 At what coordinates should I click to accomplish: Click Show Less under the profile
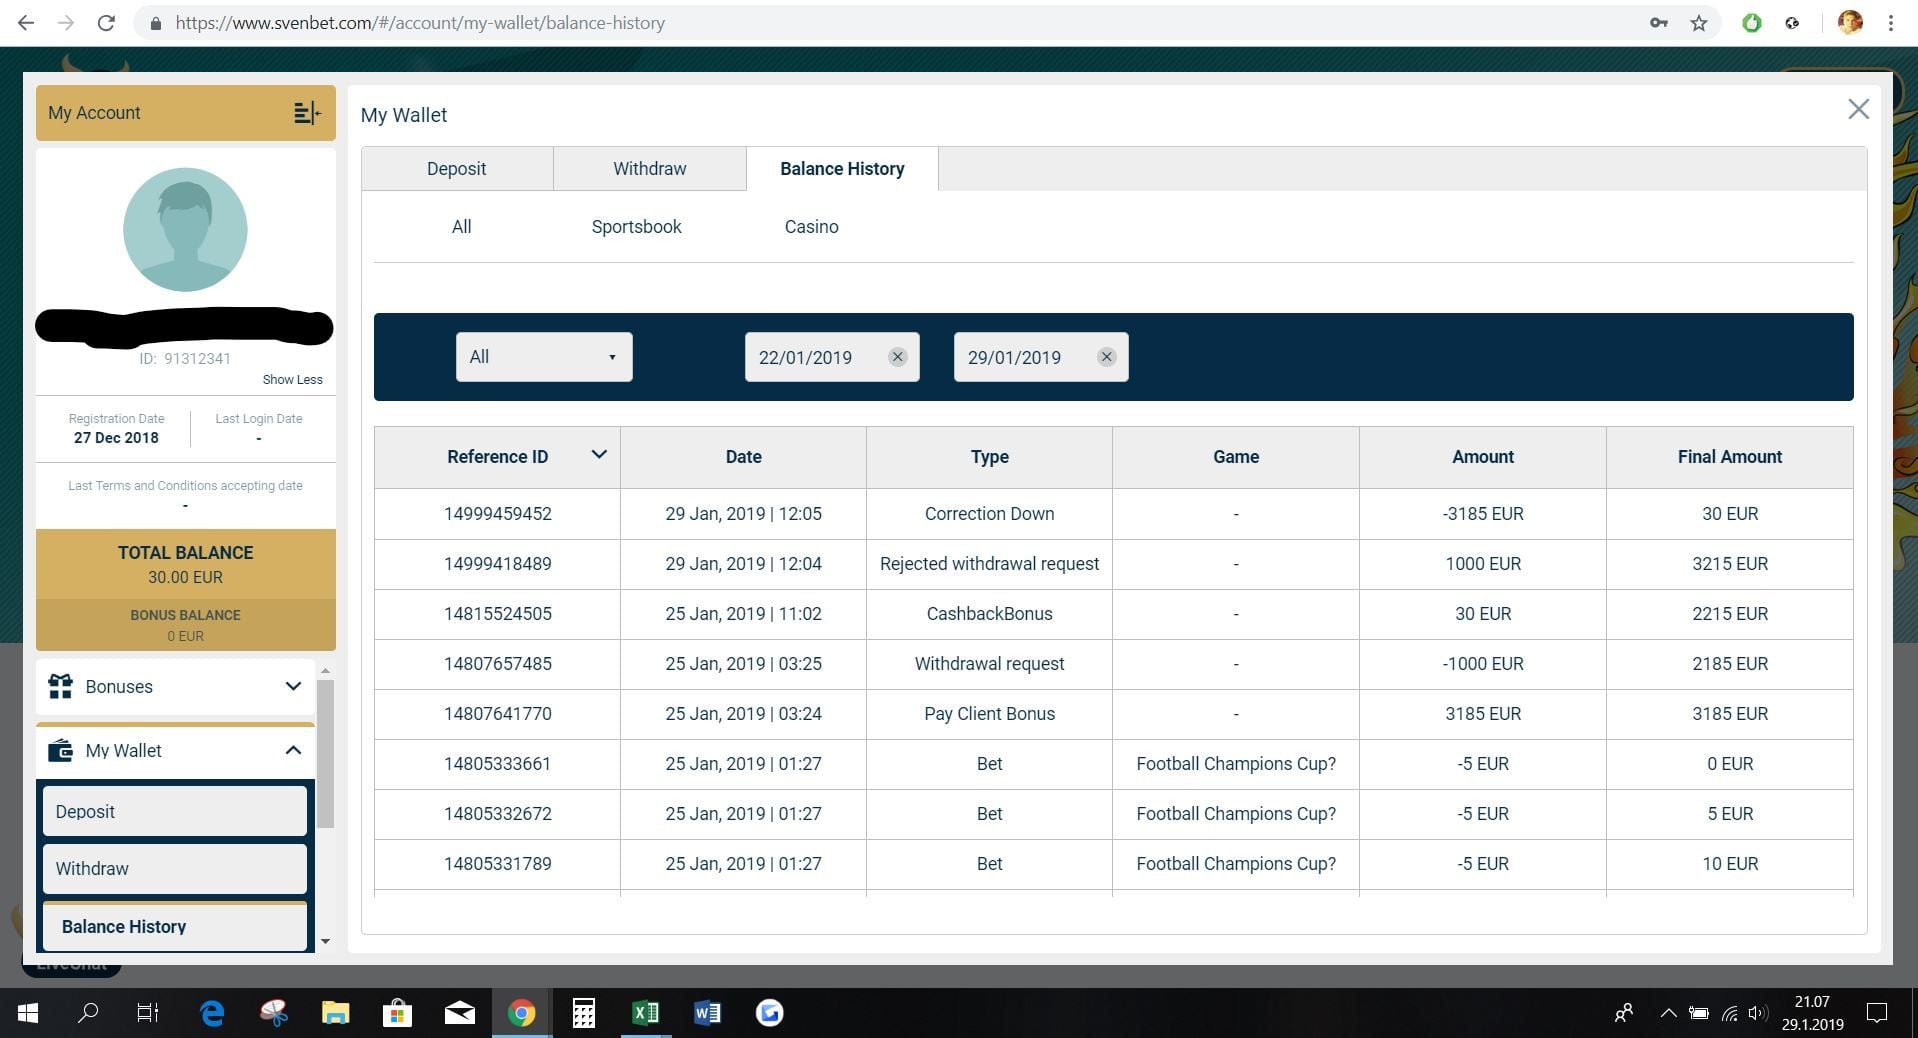[292, 379]
